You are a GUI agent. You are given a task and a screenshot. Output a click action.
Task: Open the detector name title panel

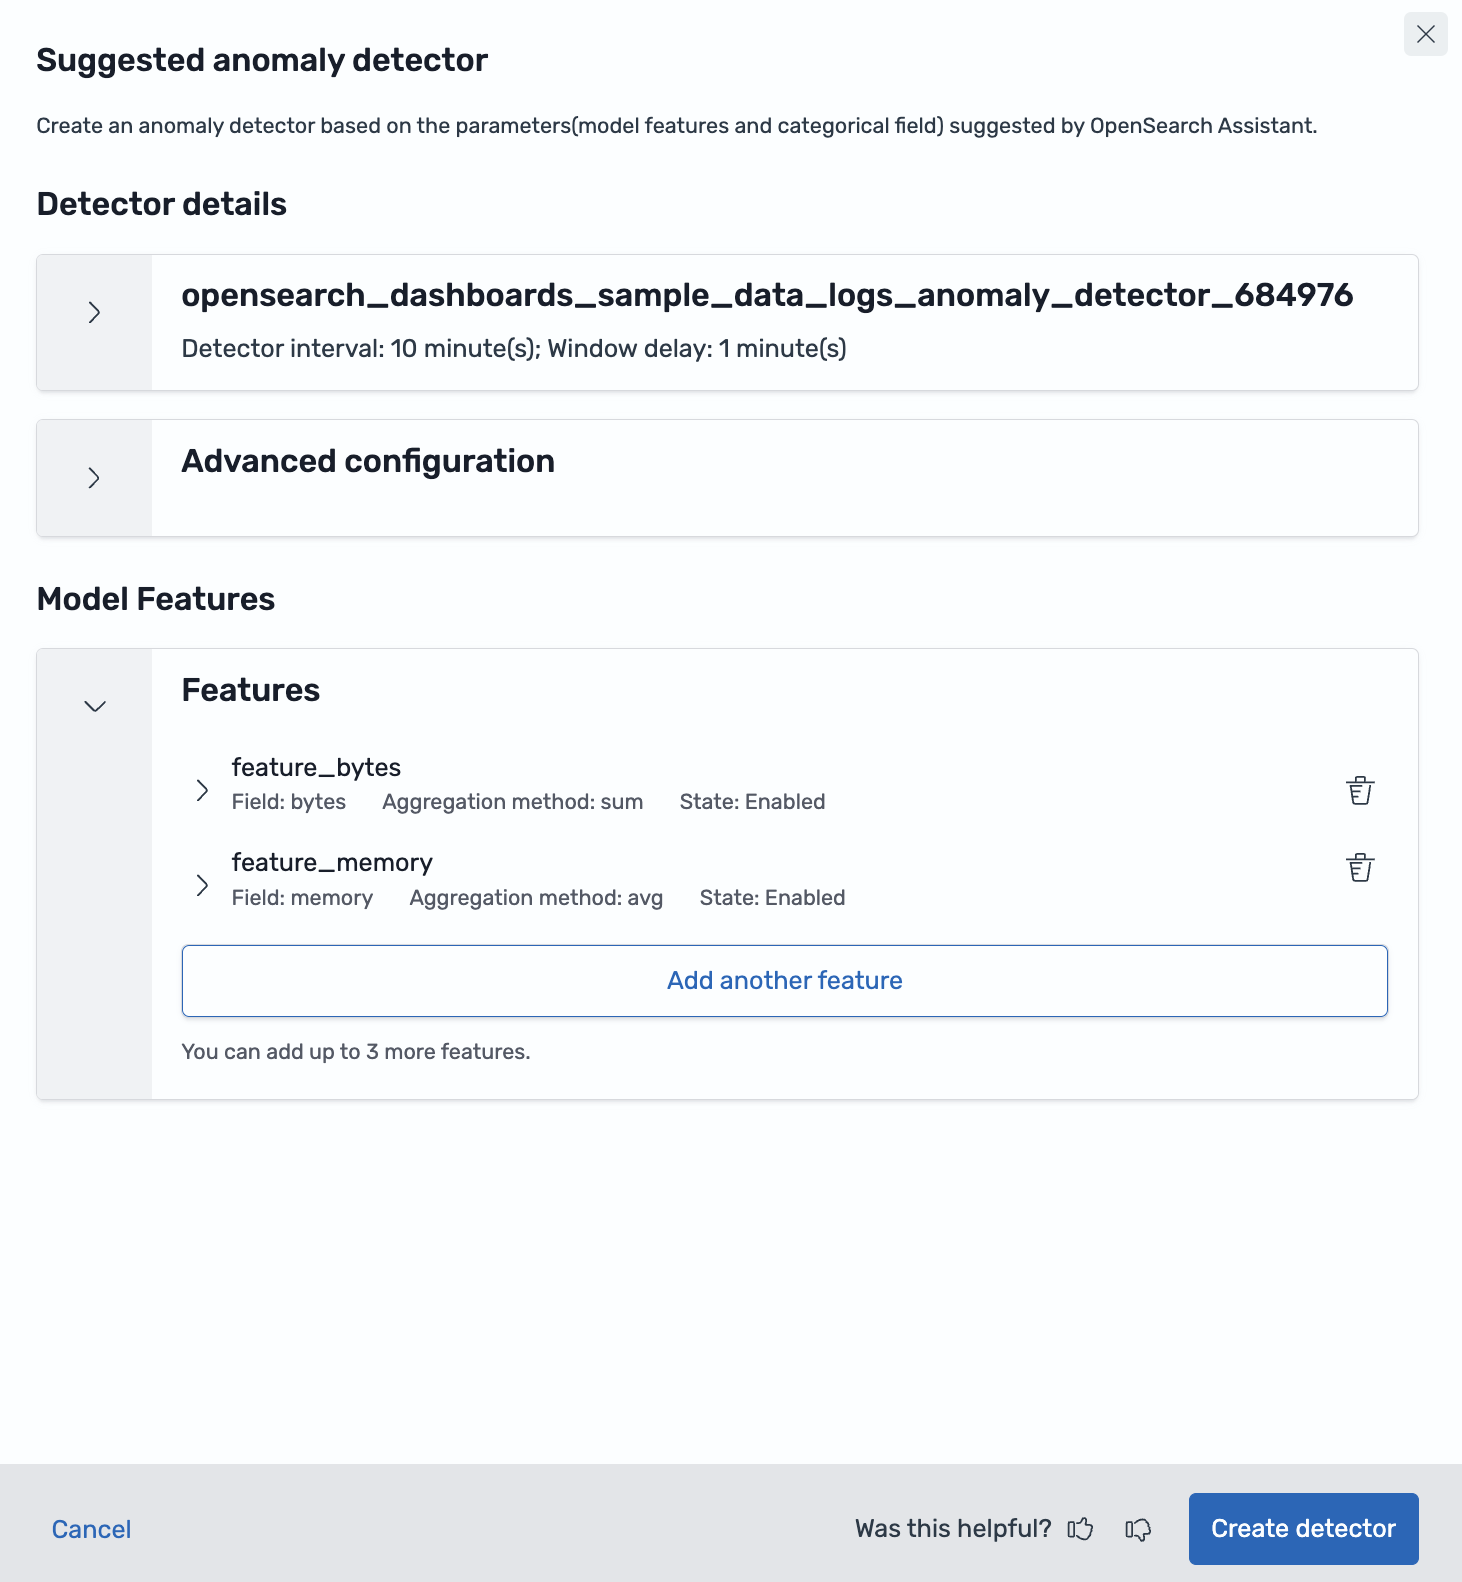coord(767,296)
